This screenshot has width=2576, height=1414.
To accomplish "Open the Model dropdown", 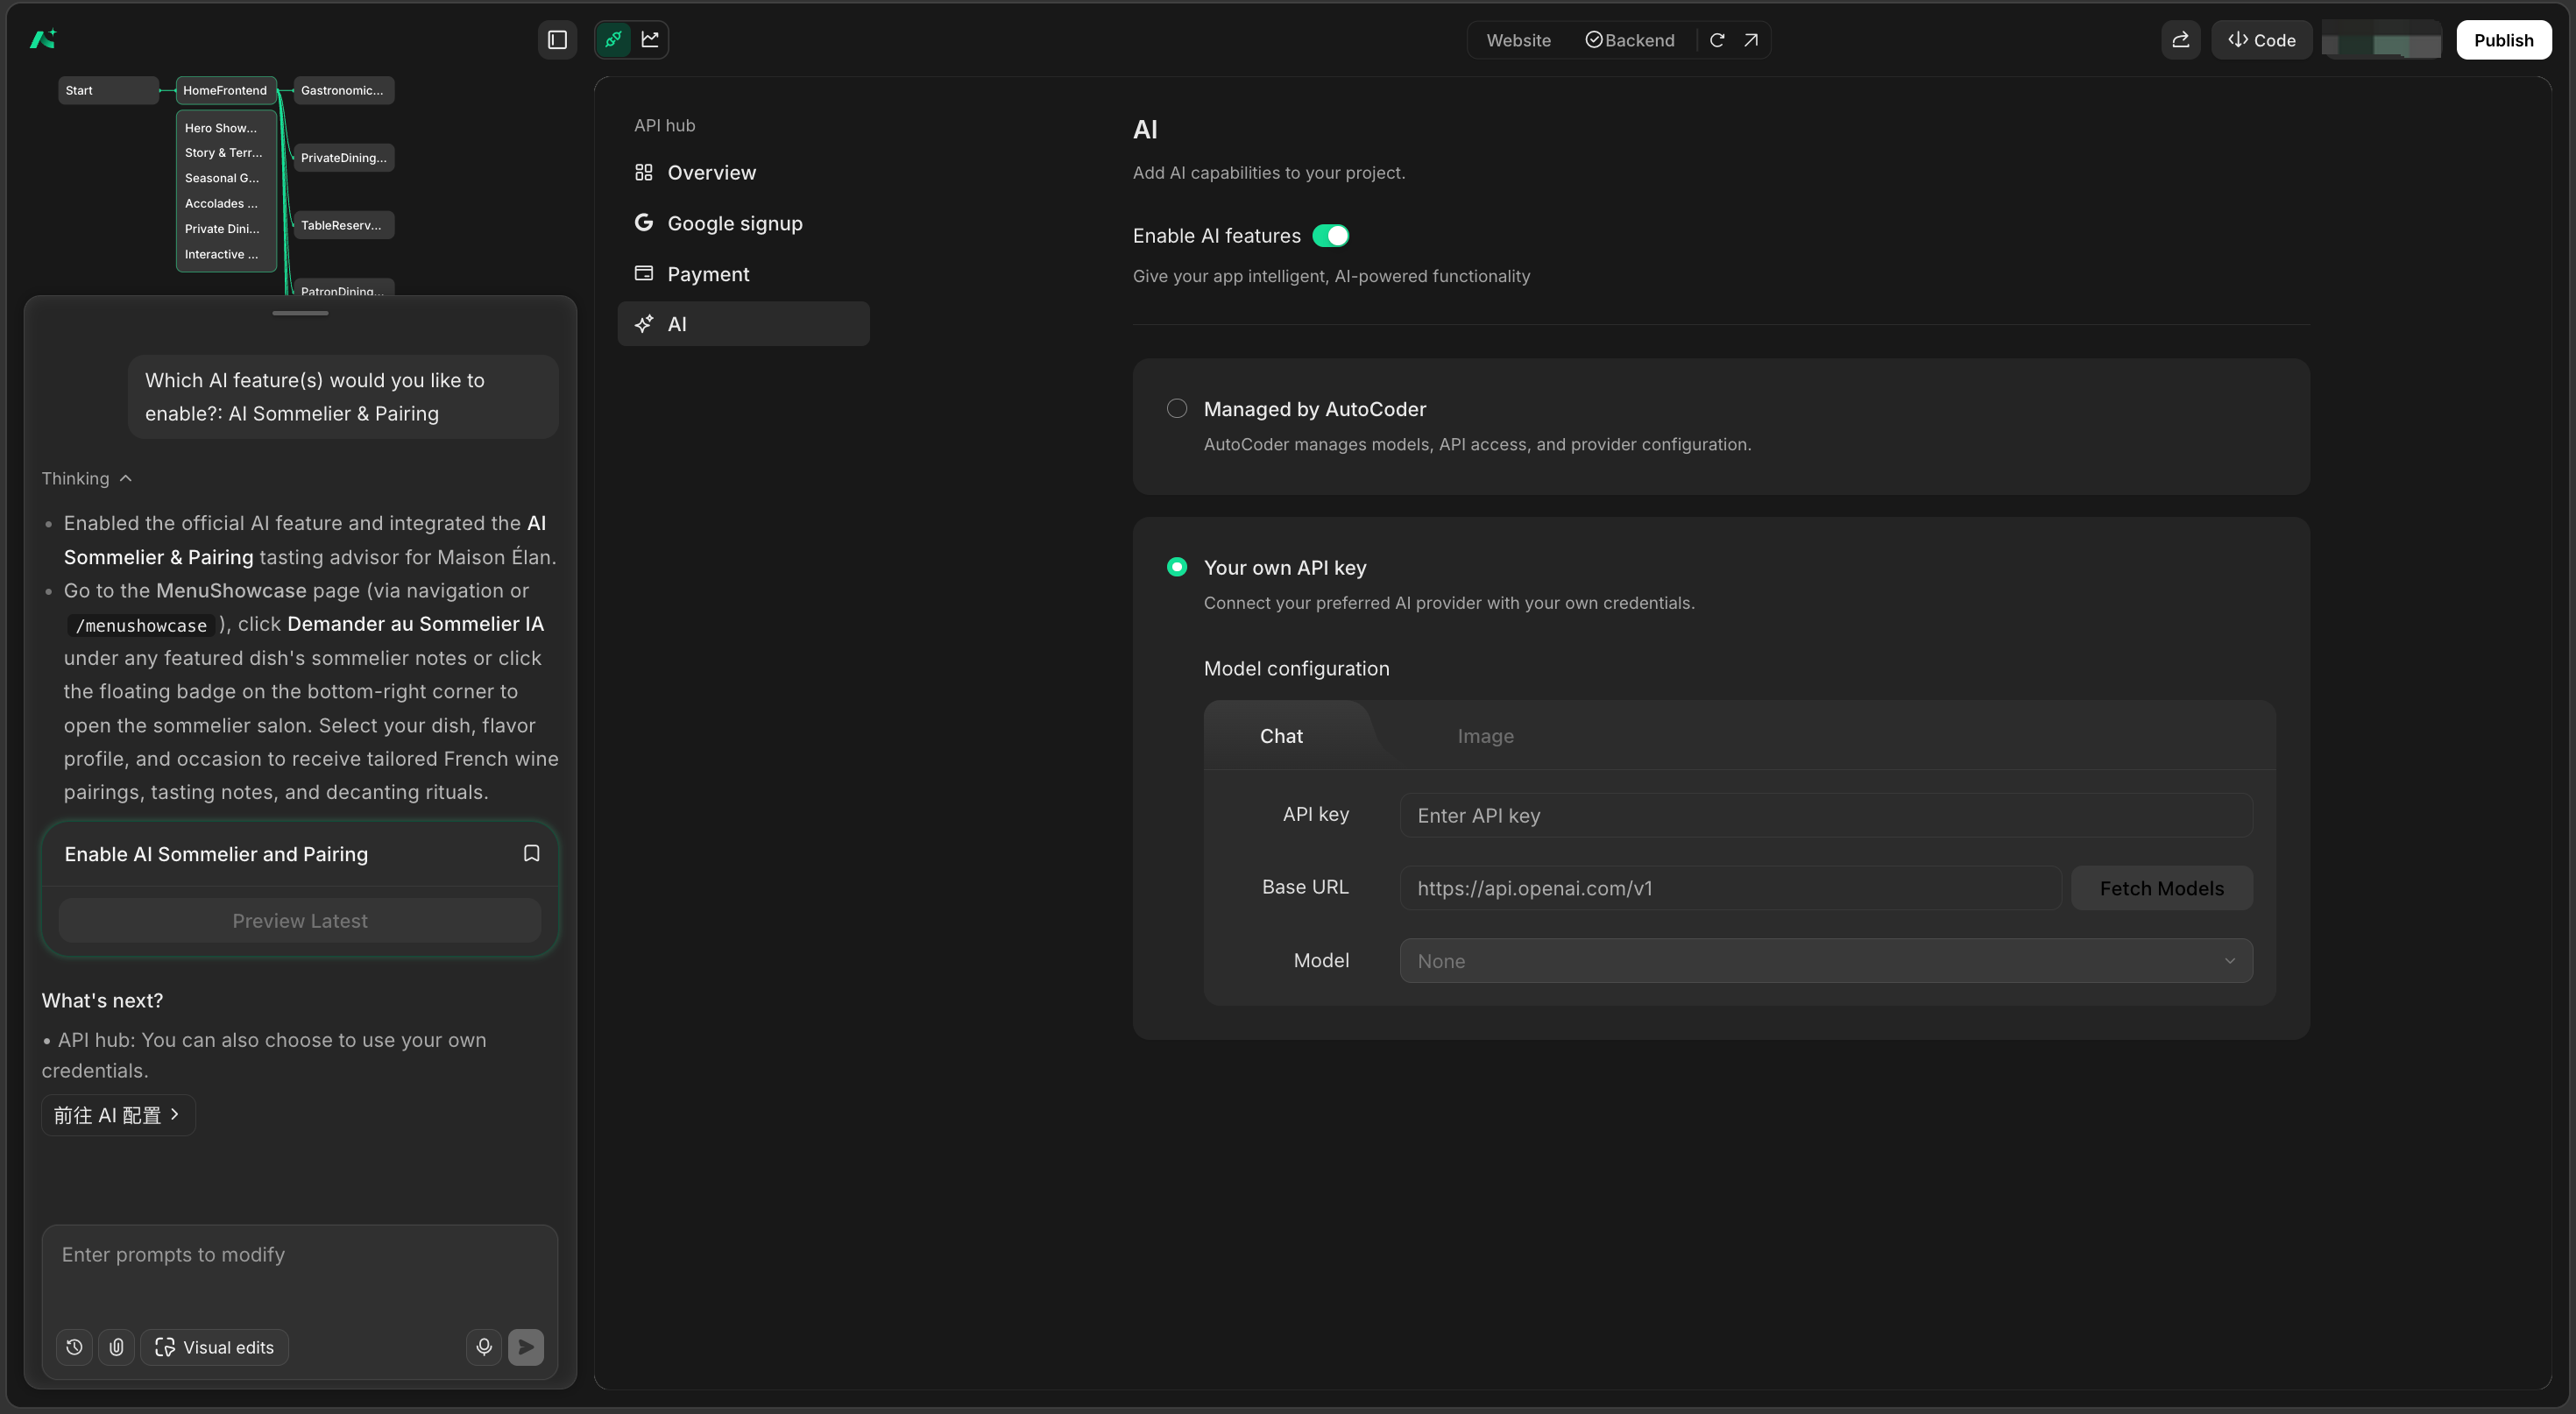I will click(1826, 961).
